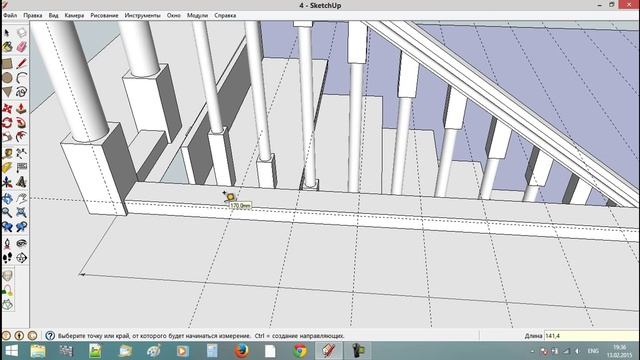Pick the Follow Me tool
This screenshot has height=360, width=640.
point(22,122)
